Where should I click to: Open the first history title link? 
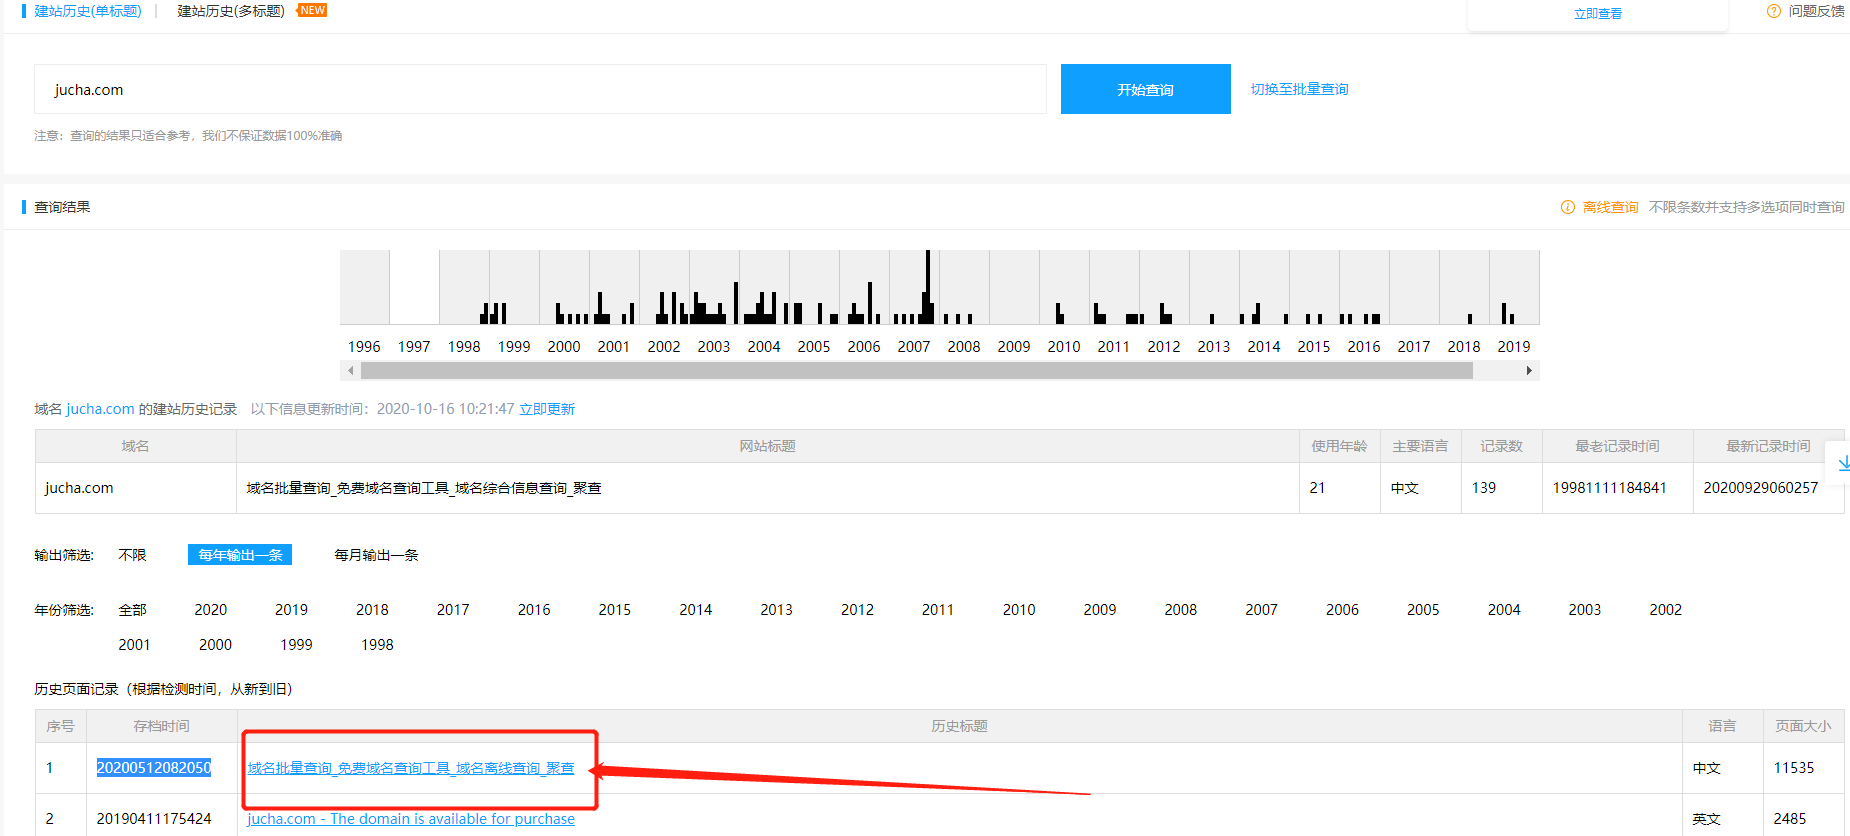tap(411, 768)
